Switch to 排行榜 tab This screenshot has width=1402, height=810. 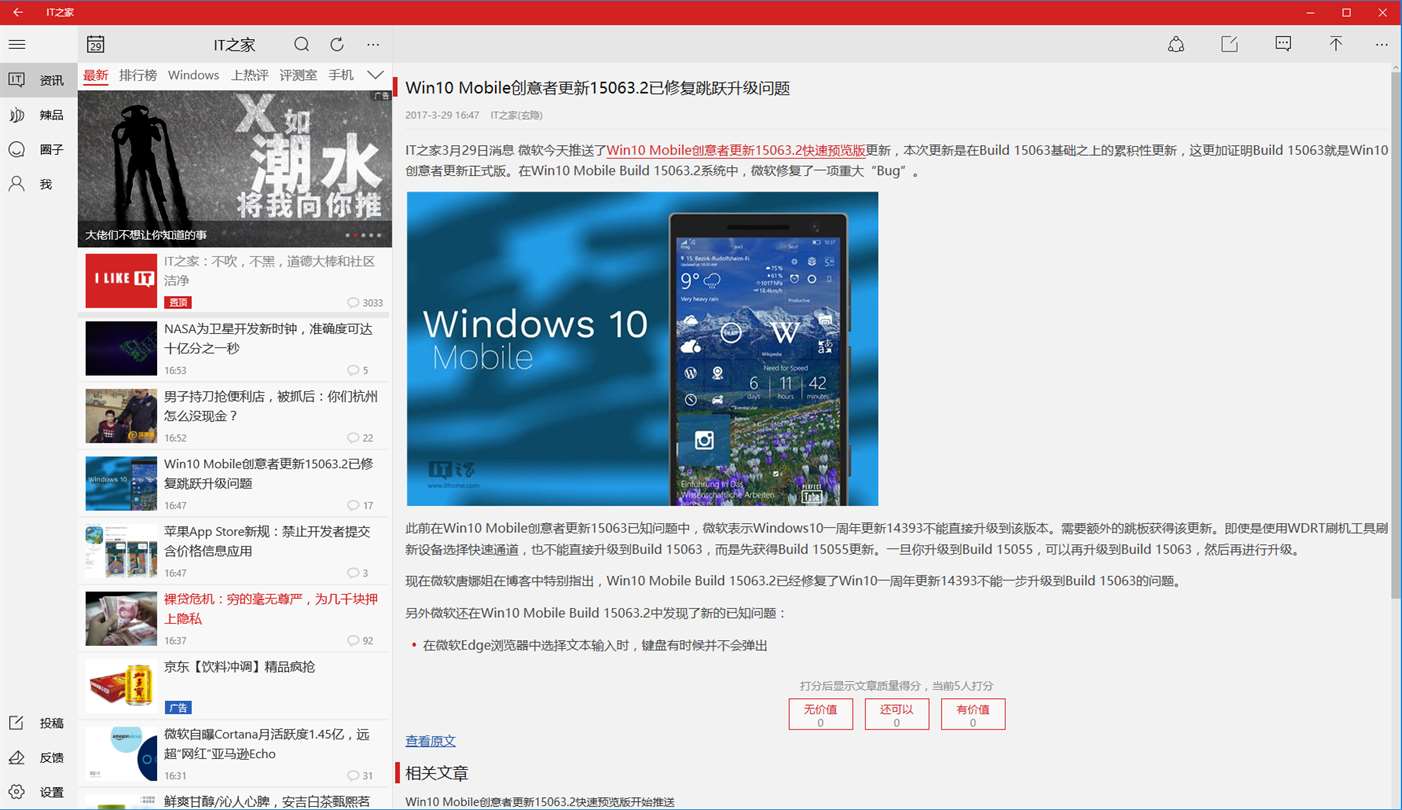(138, 75)
